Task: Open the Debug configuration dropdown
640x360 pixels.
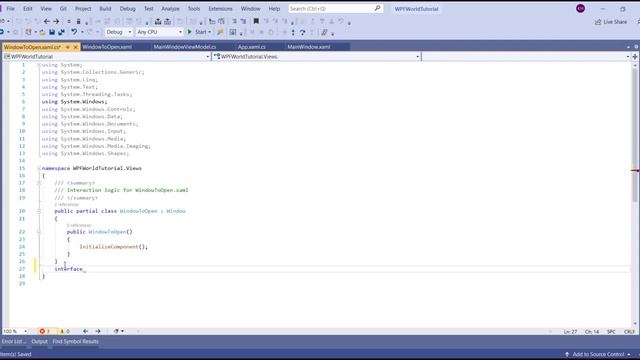Action: point(119,32)
